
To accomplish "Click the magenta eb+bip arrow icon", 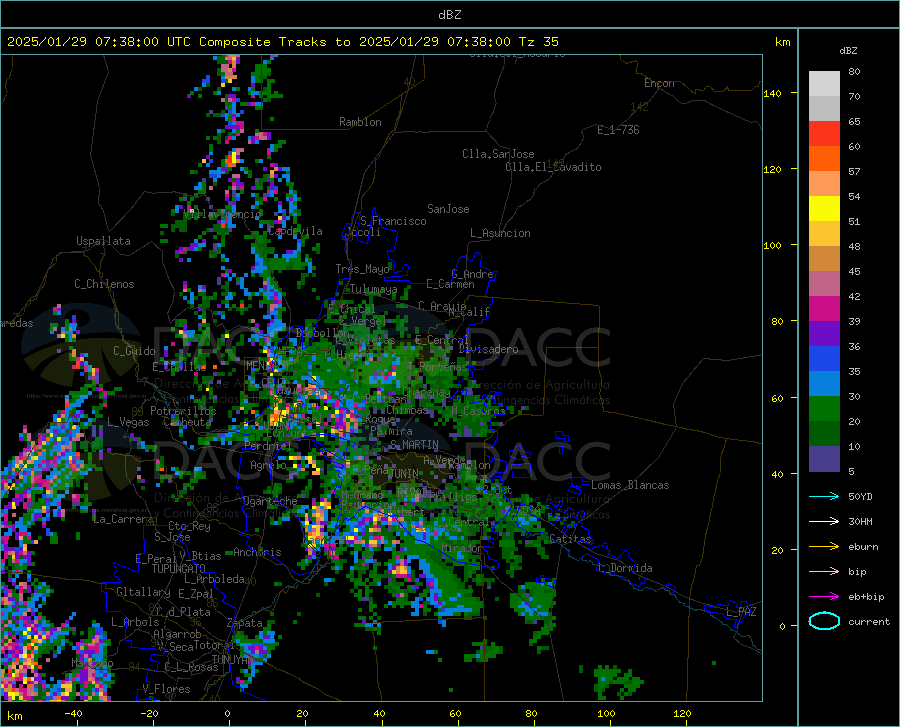I will click(x=824, y=597).
